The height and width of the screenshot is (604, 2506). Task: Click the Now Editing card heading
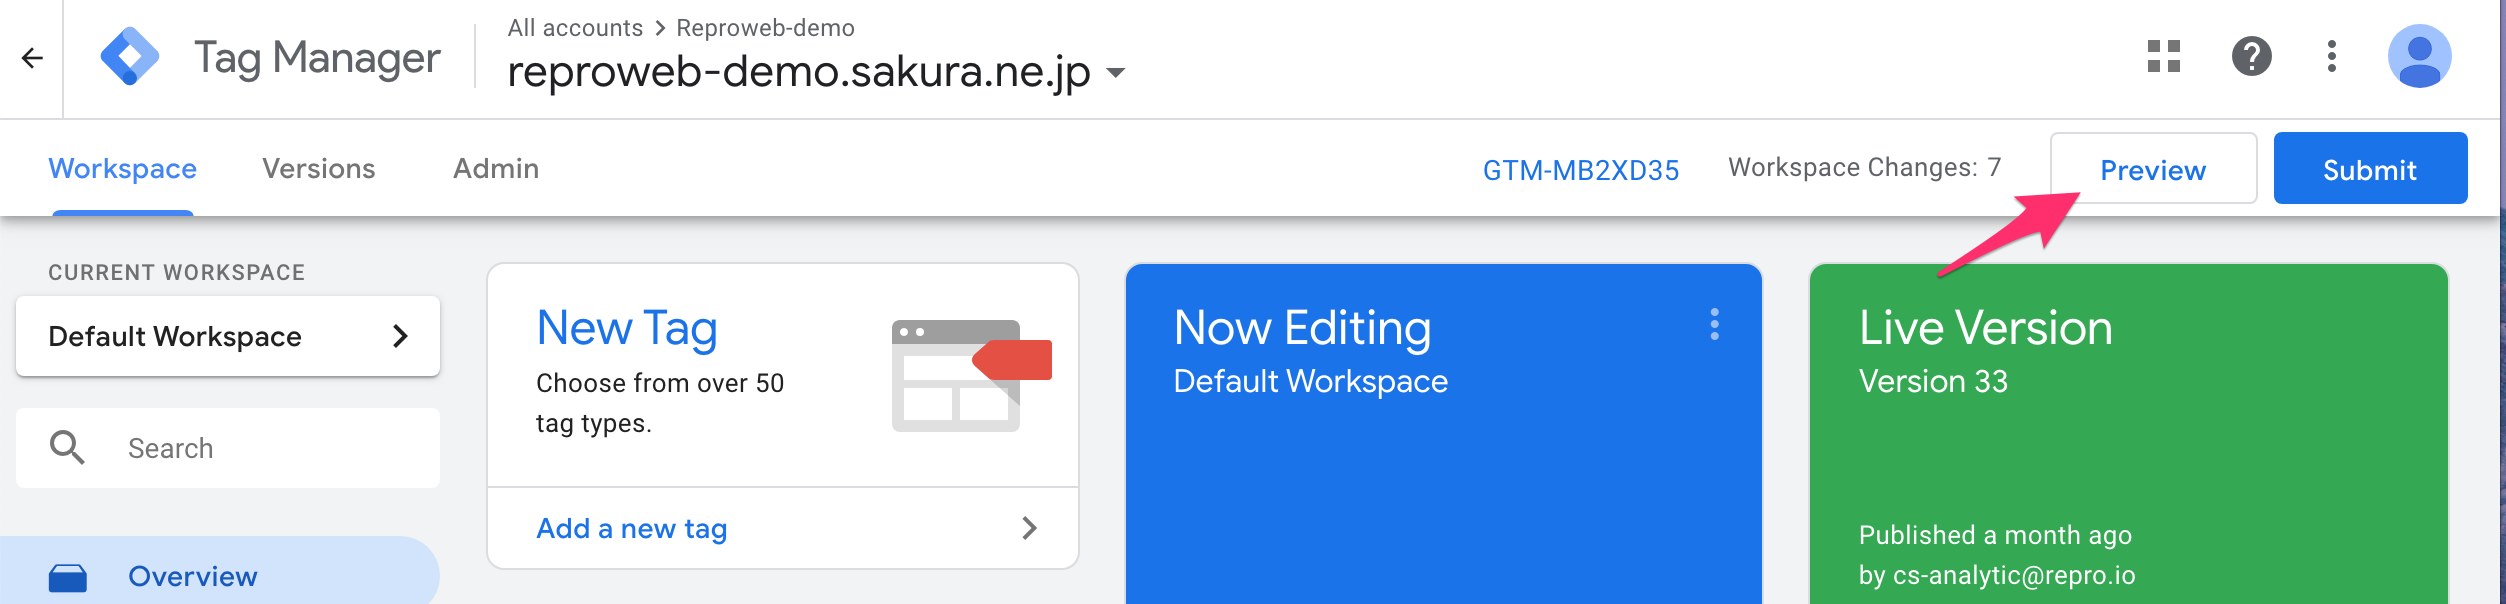tap(1302, 328)
